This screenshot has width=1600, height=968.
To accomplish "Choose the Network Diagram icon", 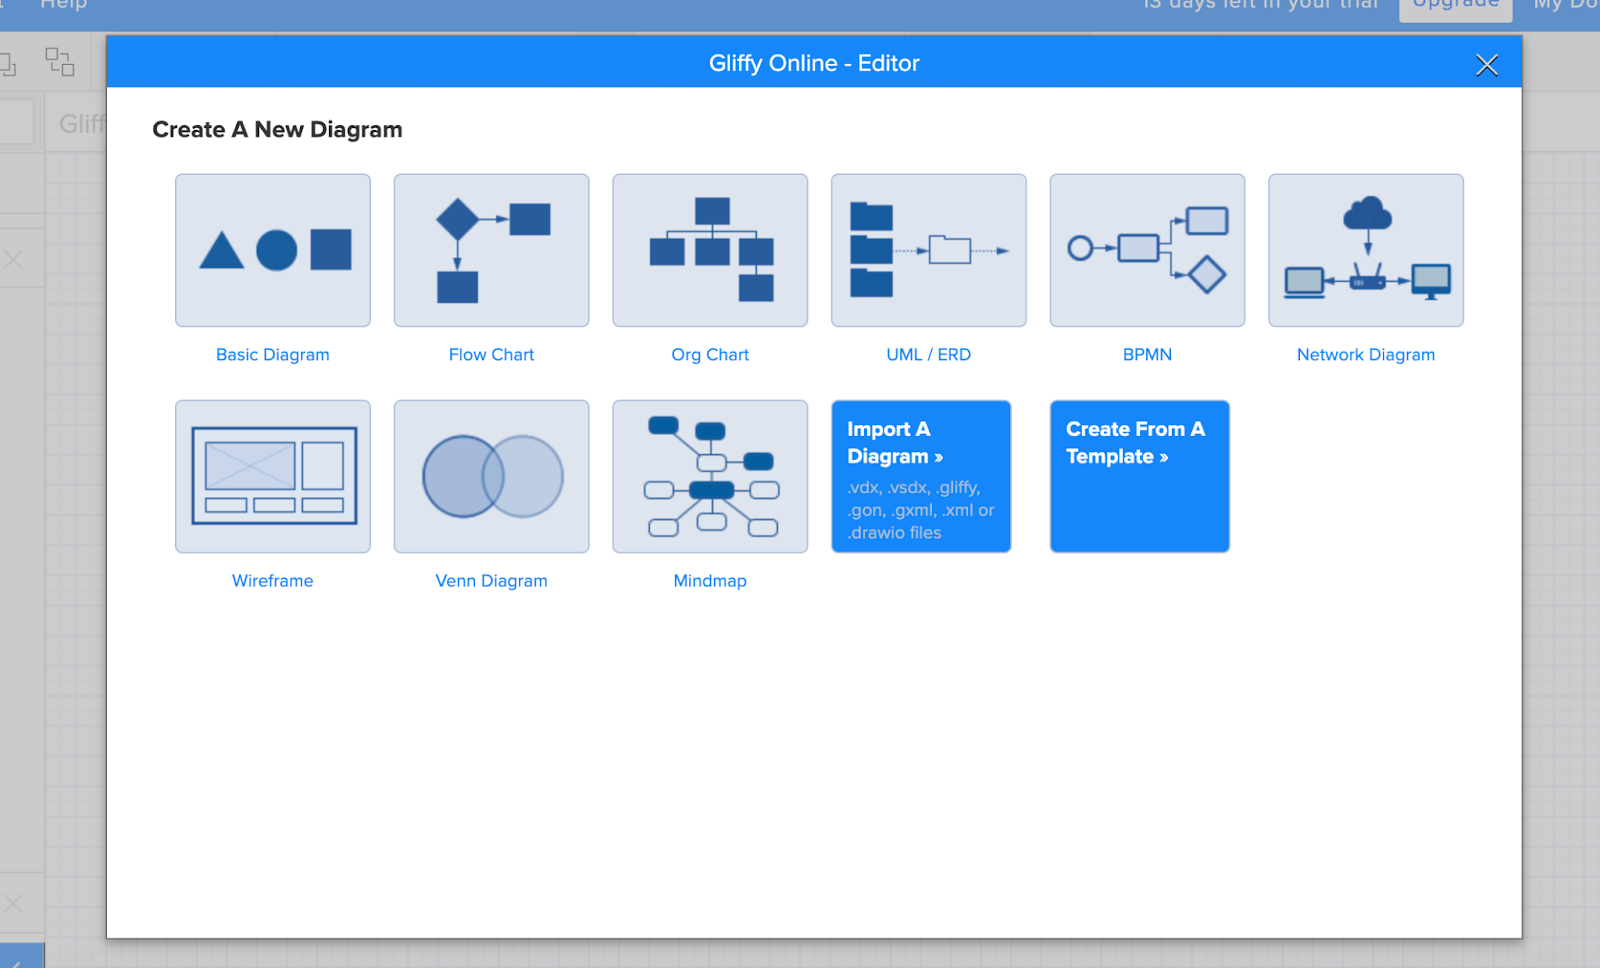I will coord(1366,250).
